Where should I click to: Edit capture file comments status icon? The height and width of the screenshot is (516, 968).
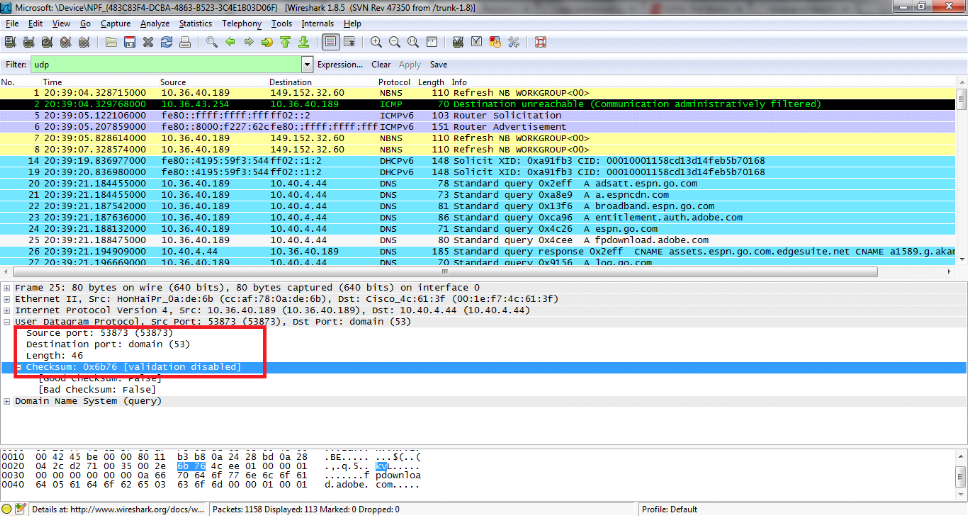tap(20, 509)
